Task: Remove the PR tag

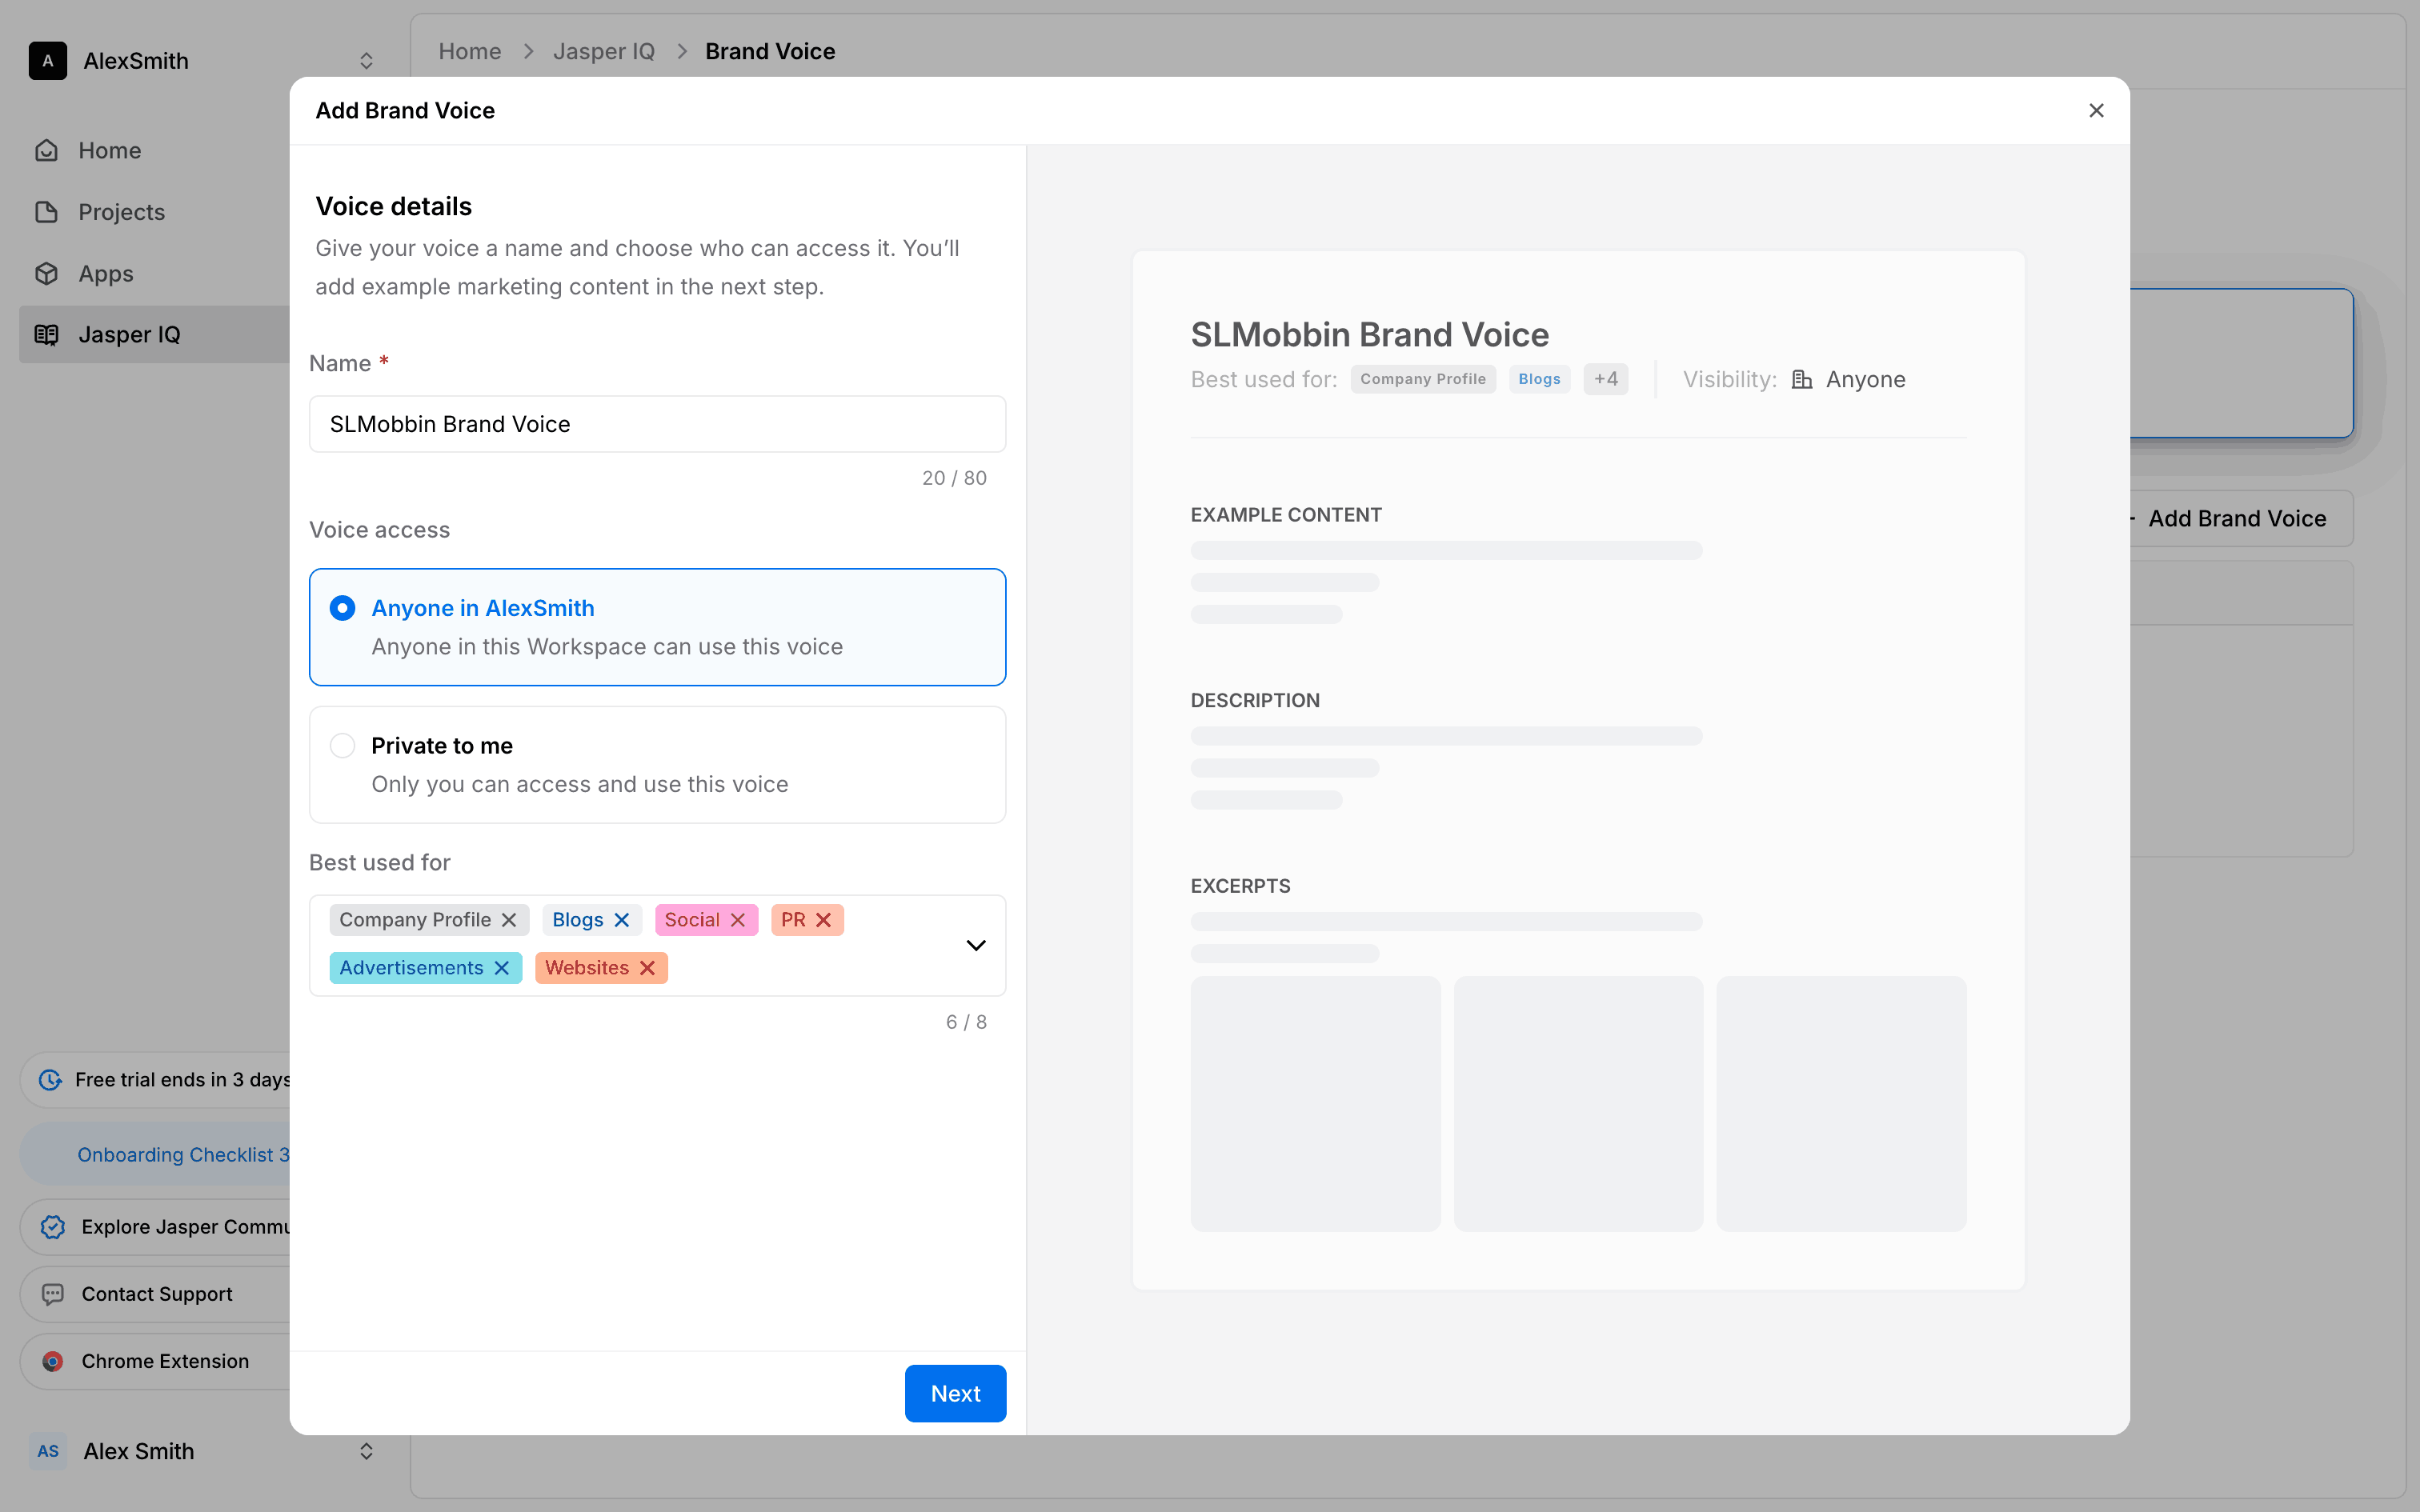Action: click(x=824, y=920)
